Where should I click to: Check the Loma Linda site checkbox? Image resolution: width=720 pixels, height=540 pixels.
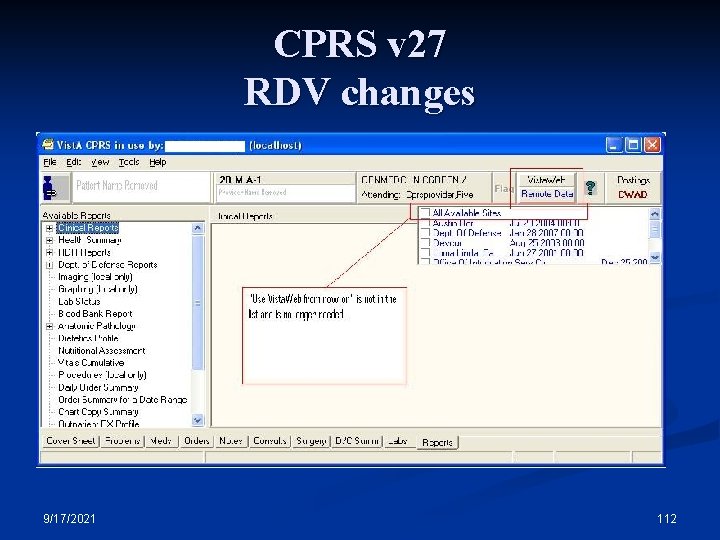click(425, 253)
